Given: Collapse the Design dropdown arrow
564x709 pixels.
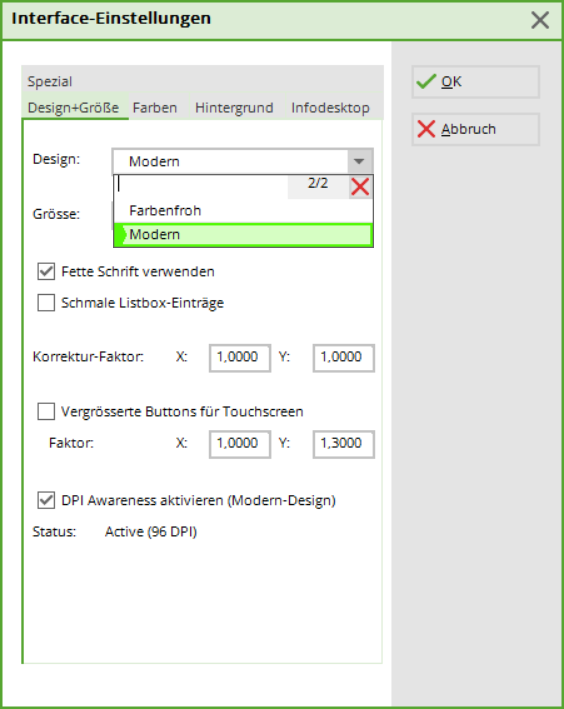Looking at the screenshot, I should coord(360,161).
